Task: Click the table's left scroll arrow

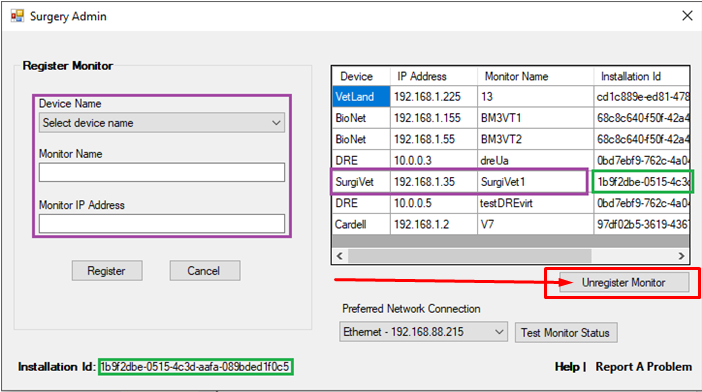Action: point(340,256)
